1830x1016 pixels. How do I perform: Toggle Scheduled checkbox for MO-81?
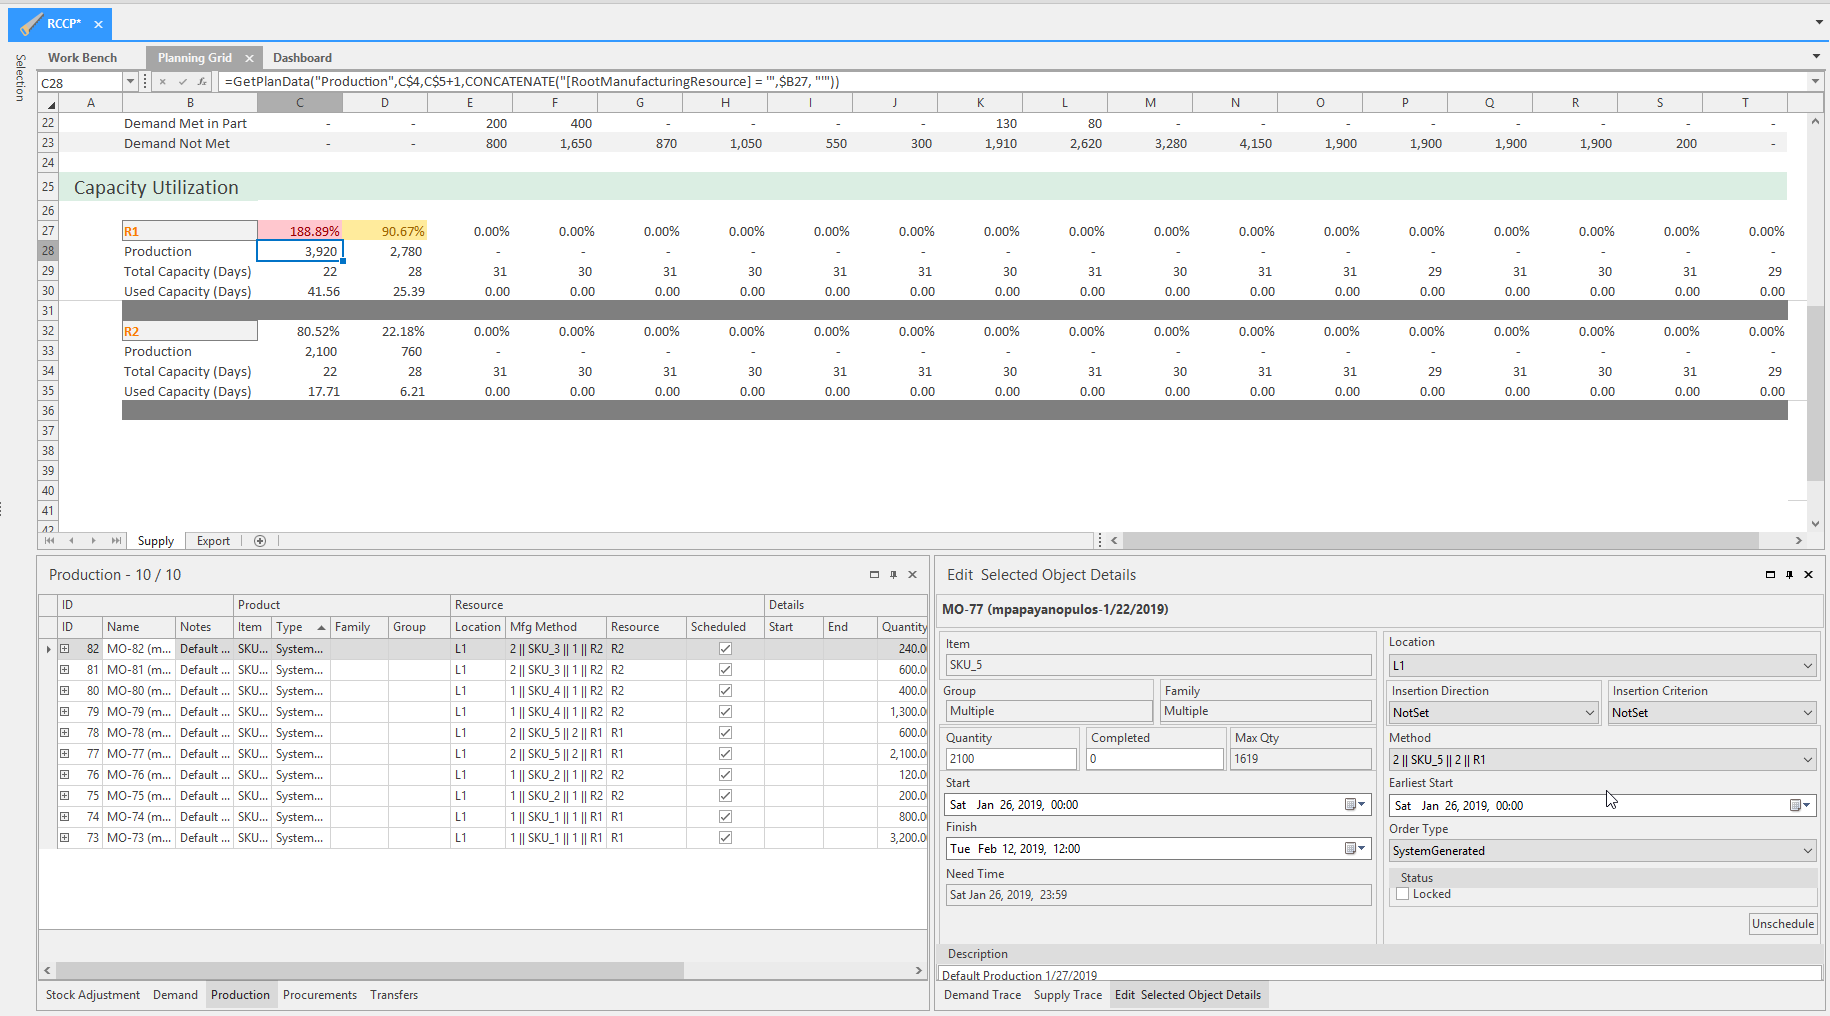(x=725, y=670)
